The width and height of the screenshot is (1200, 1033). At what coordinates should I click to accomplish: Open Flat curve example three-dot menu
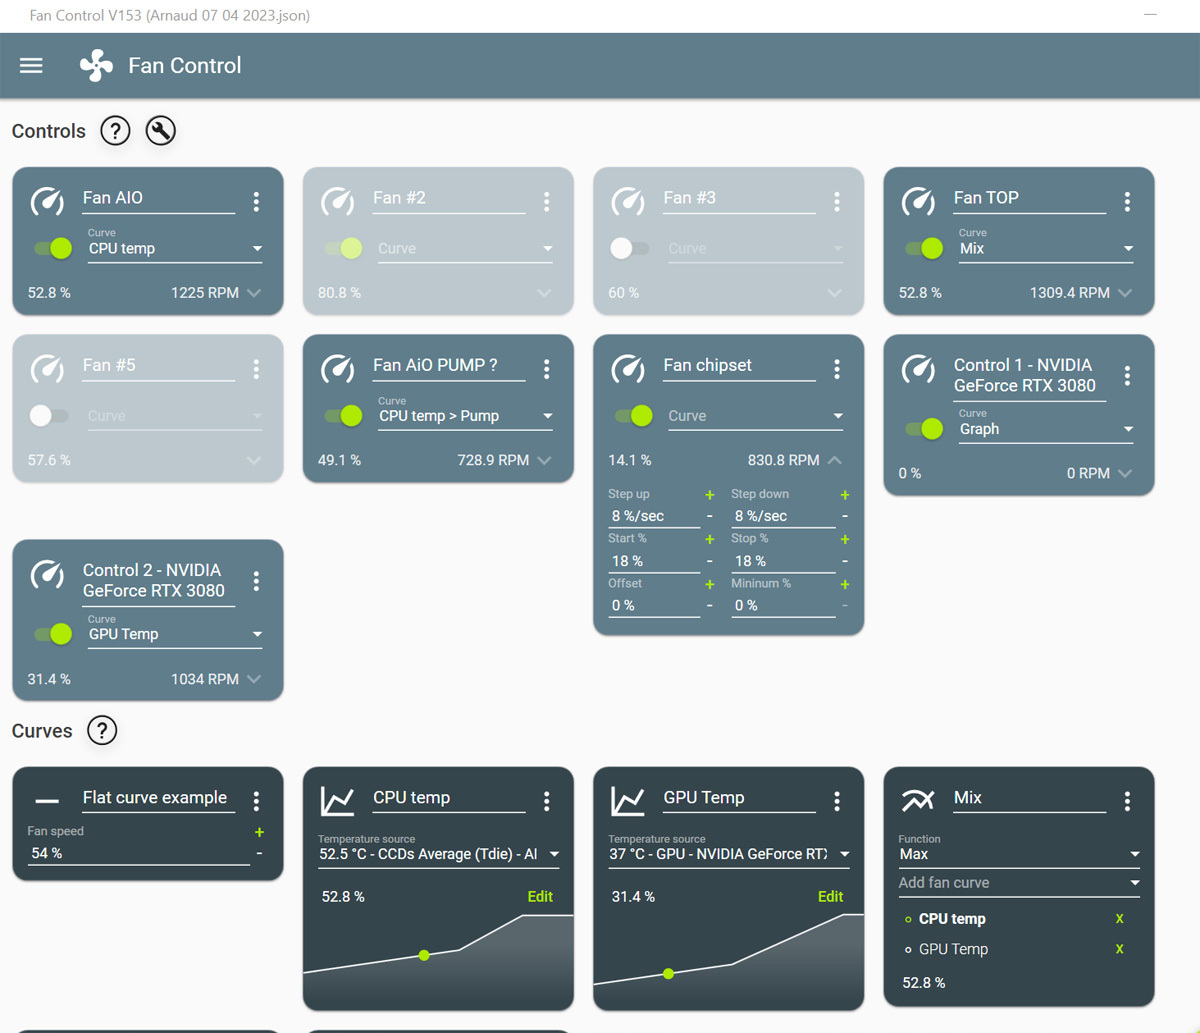pos(256,801)
